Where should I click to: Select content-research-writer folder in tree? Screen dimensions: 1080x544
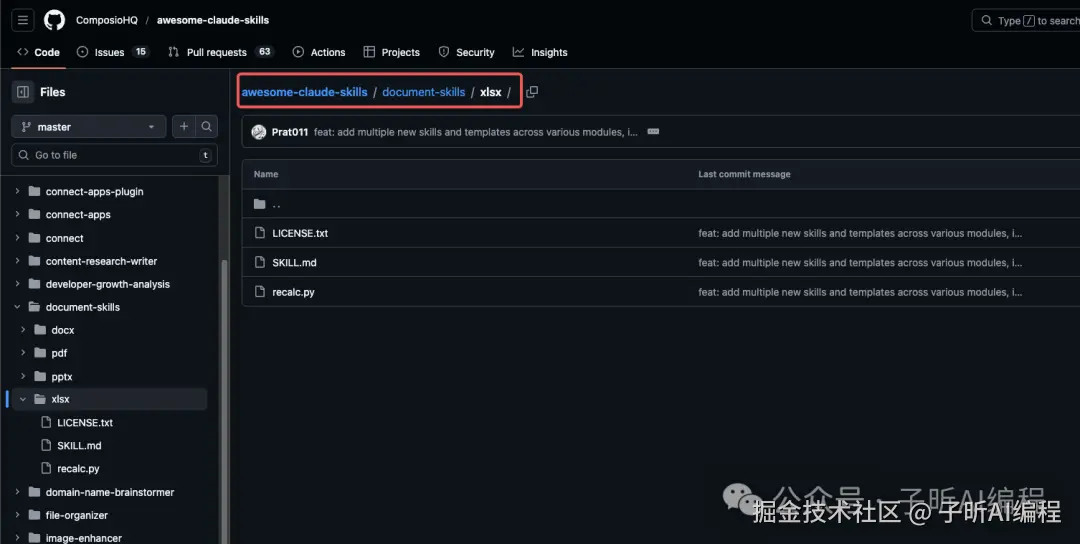tap(101, 261)
